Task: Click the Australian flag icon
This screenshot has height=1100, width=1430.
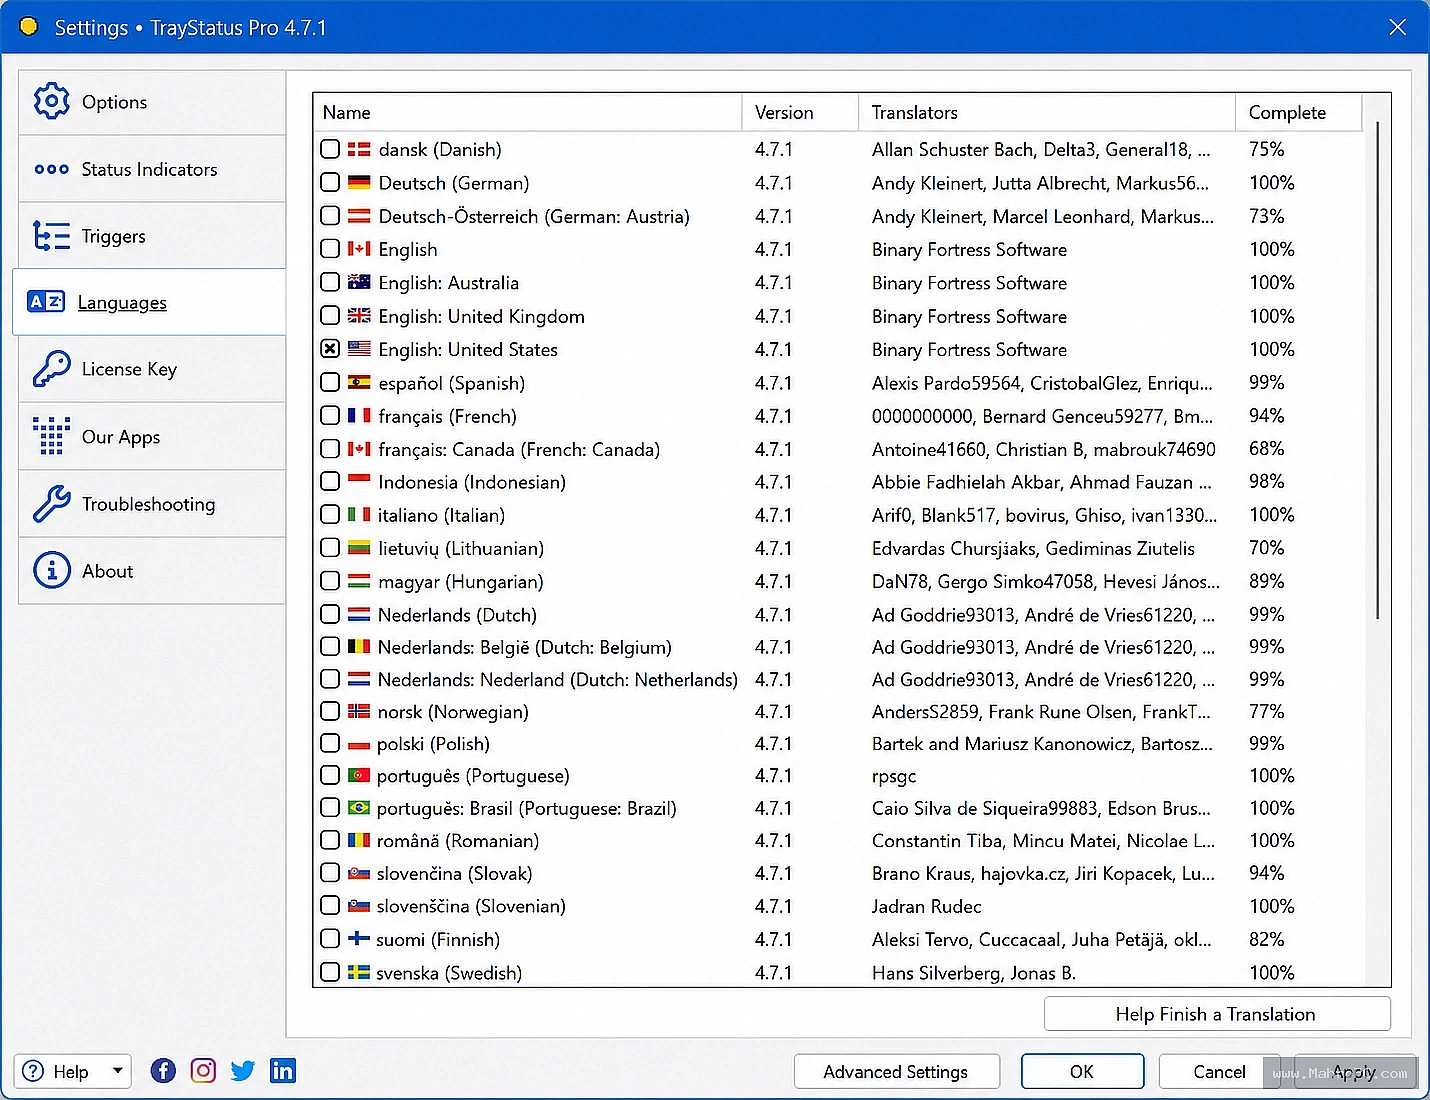Action: pyautogui.click(x=359, y=282)
